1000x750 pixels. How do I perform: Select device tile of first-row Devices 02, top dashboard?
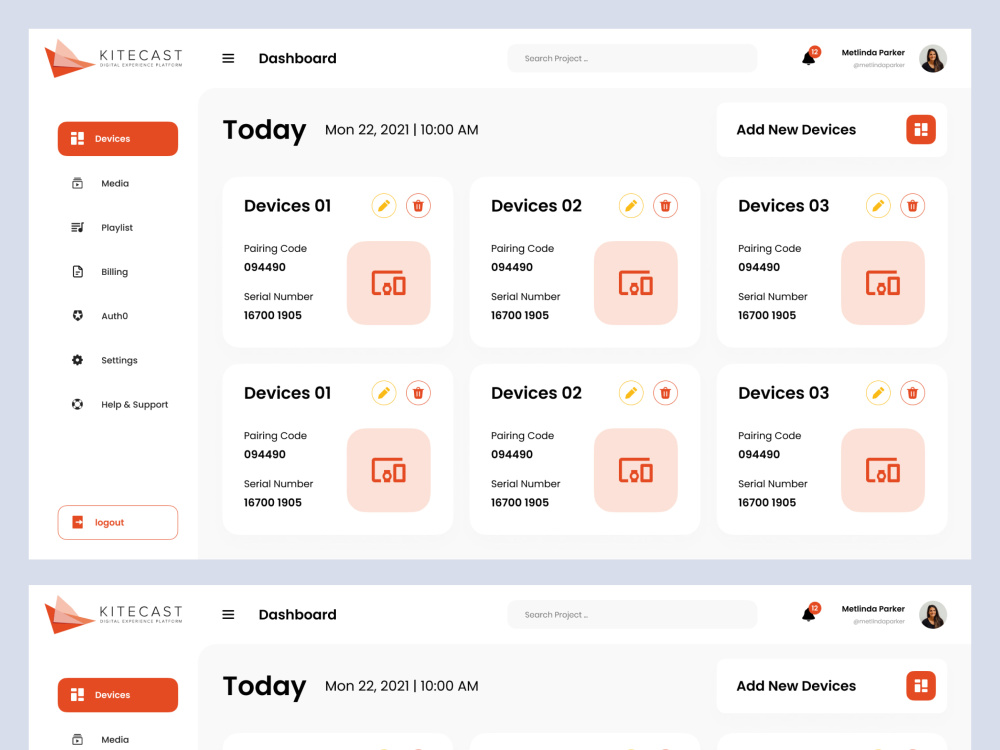tap(636, 283)
